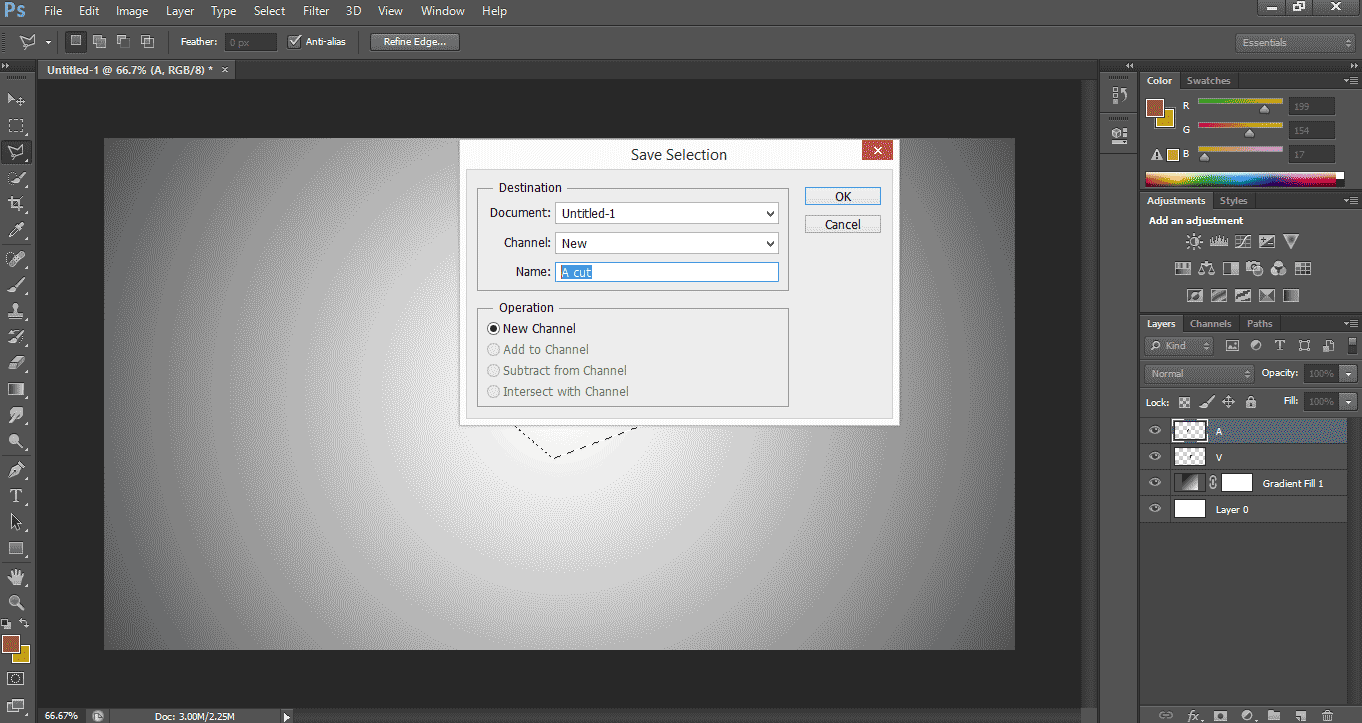Viewport: 1362px width, 723px height.
Task: Select the Clone Stamp tool
Action: tap(16, 310)
